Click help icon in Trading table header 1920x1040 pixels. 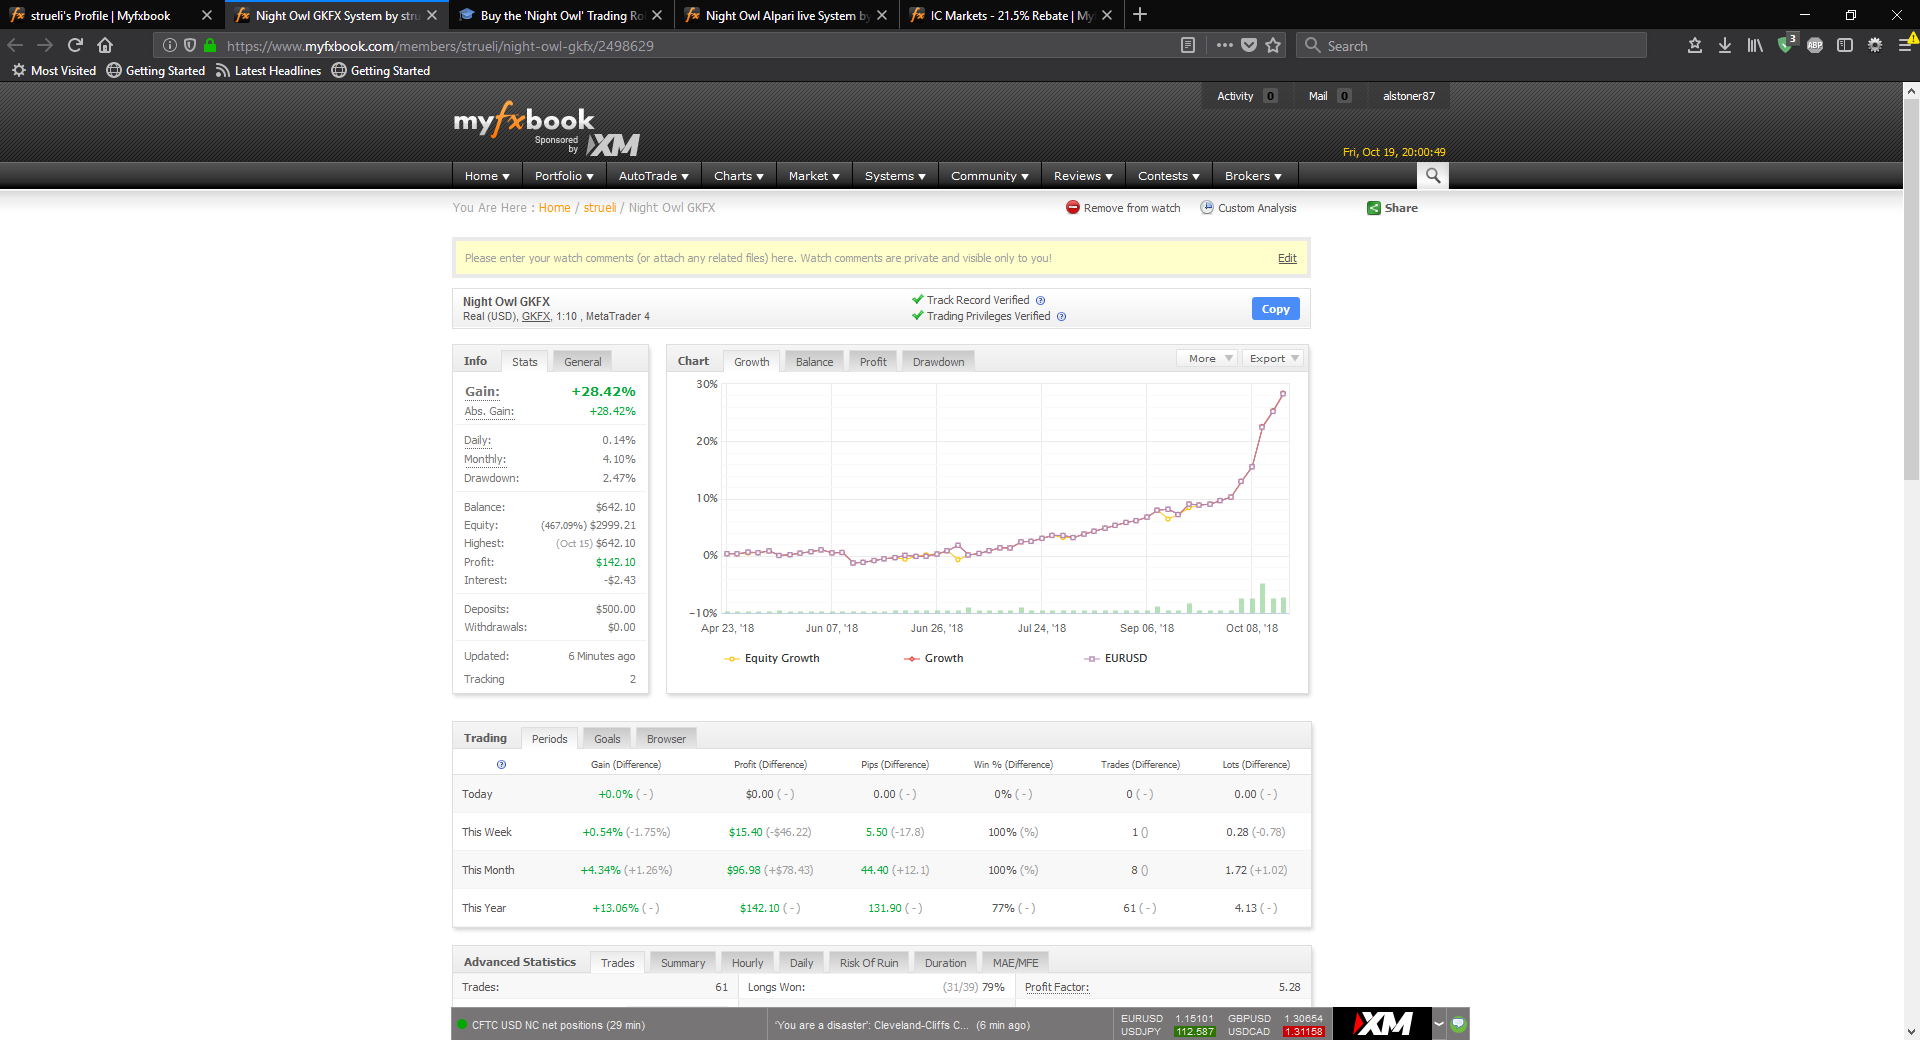[x=501, y=764]
